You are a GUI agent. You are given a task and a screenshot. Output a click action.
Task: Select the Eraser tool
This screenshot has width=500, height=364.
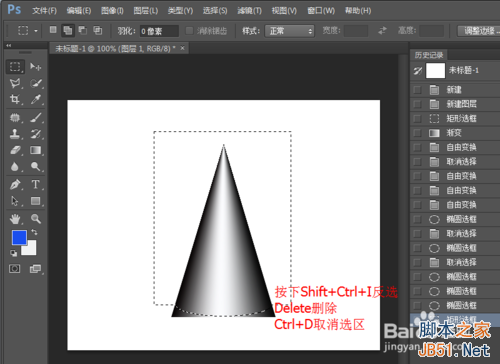click(x=15, y=150)
